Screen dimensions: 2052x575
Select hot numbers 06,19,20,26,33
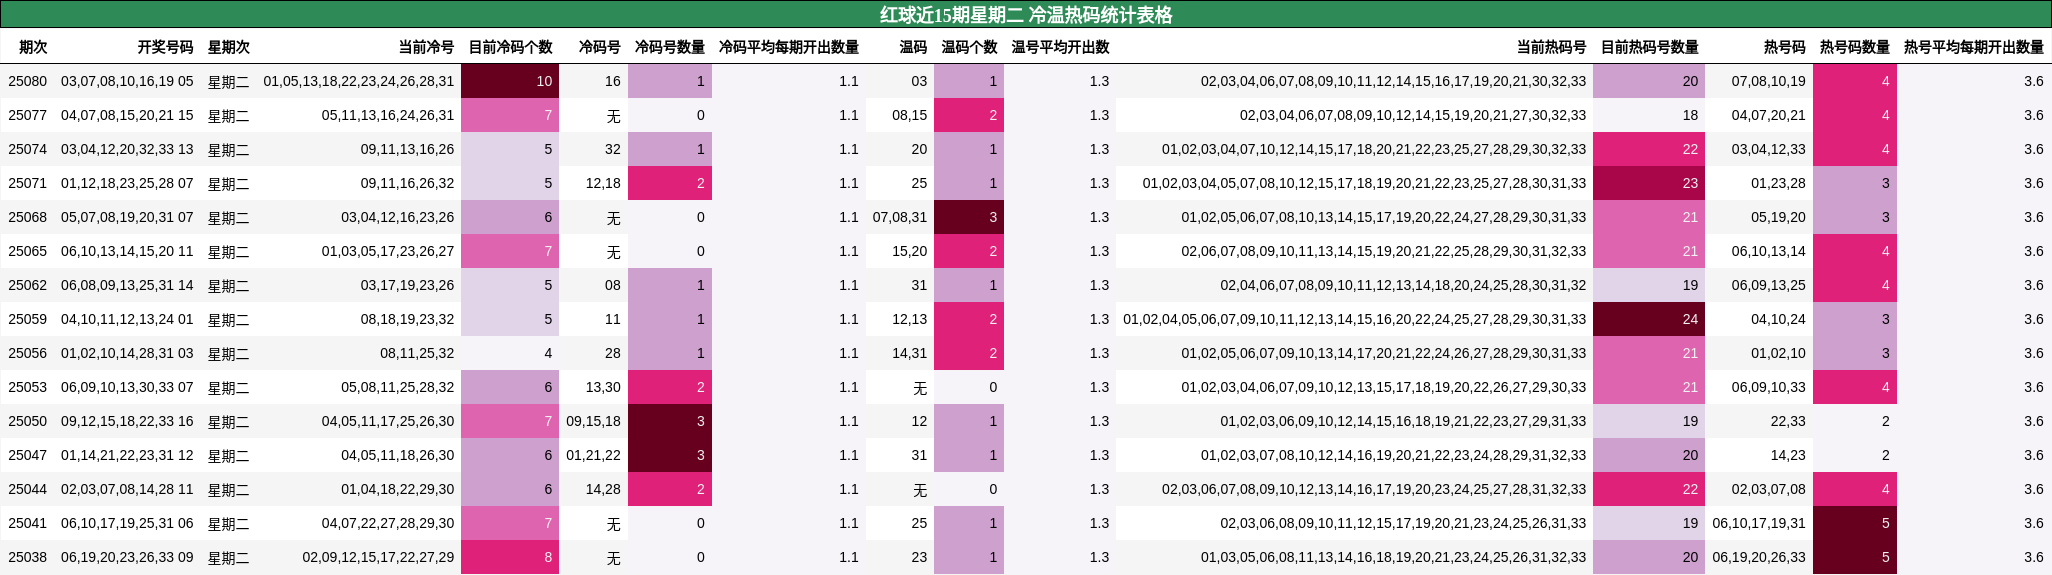click(x=1759, y=557)
